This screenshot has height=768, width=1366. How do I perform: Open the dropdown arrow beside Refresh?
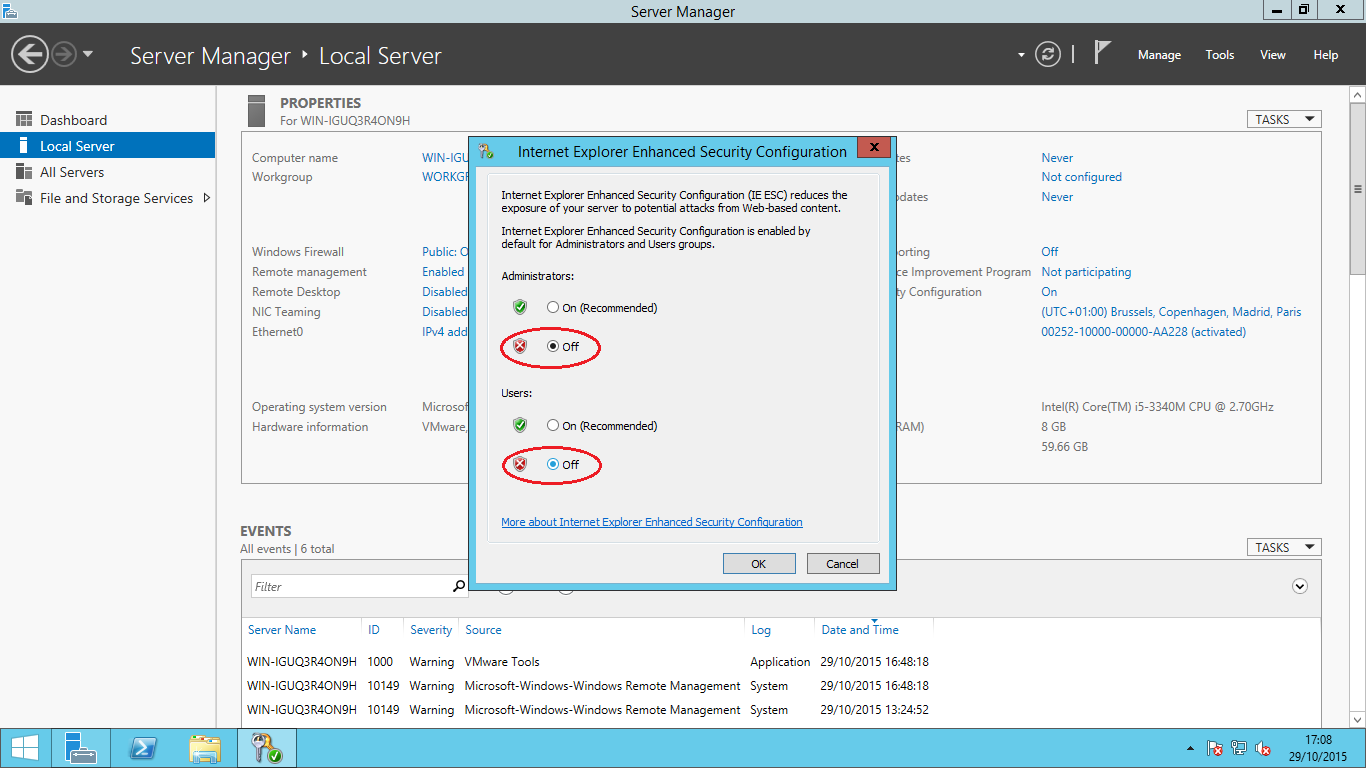coord(1021,55)
